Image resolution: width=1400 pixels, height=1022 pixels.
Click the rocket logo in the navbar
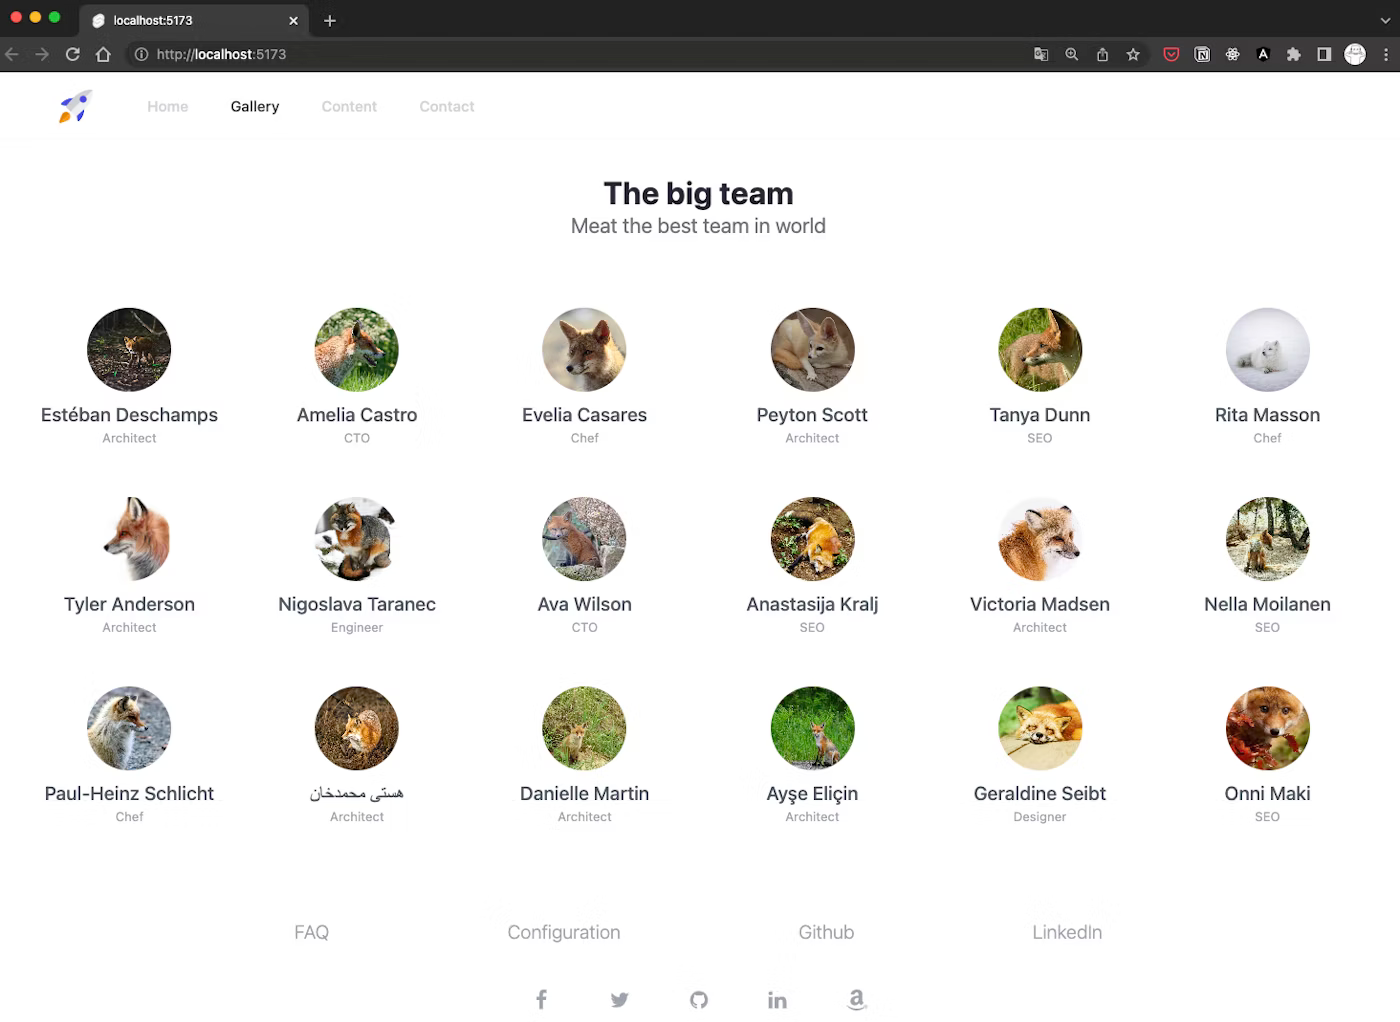coord(75,106)
